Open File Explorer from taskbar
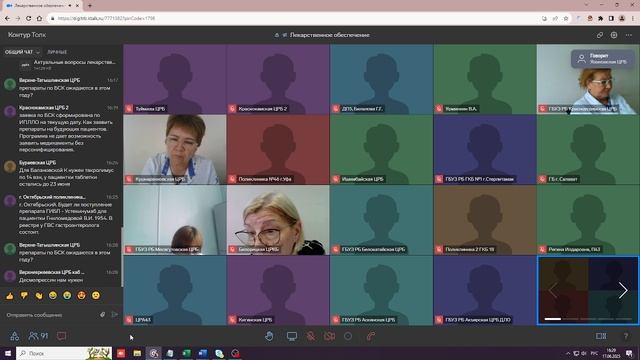 tap(137, 353)
